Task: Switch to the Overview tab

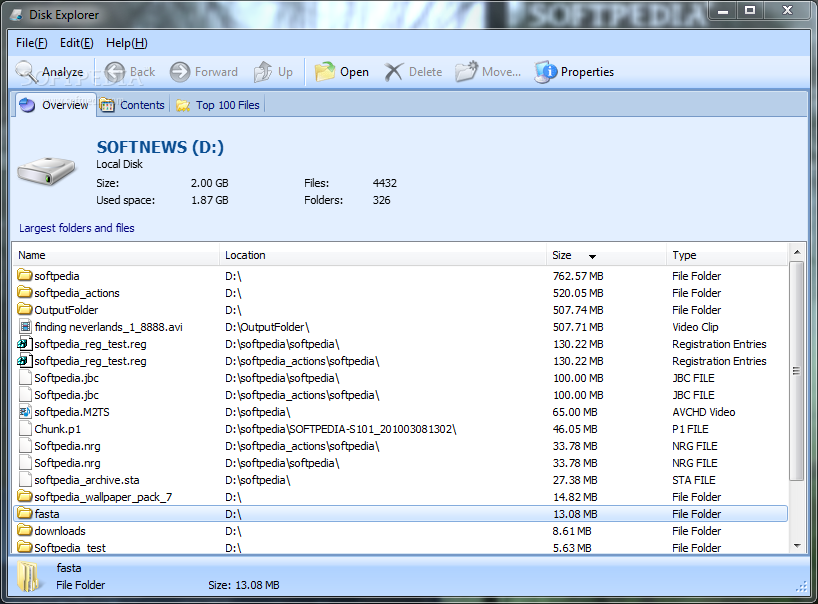Action: [55, 105]
